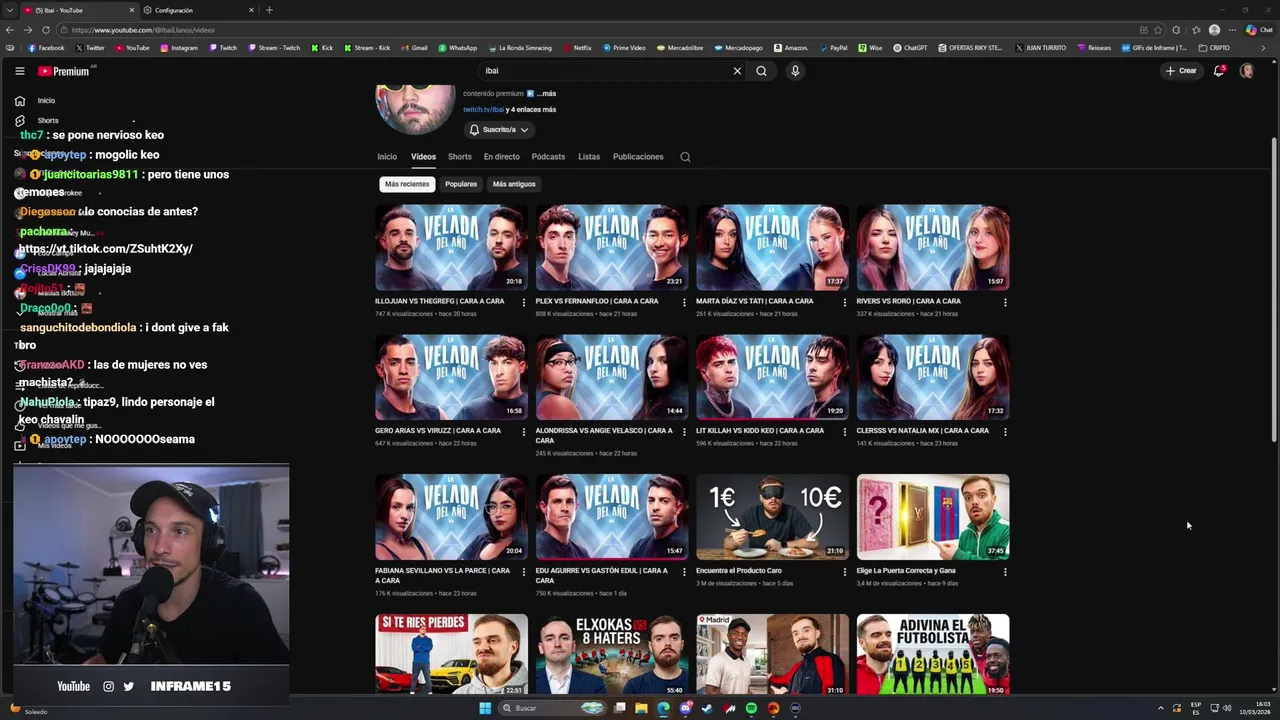Open Spotify from the Windows taskbar
The image size is (1280, 720).
(751, 708)
